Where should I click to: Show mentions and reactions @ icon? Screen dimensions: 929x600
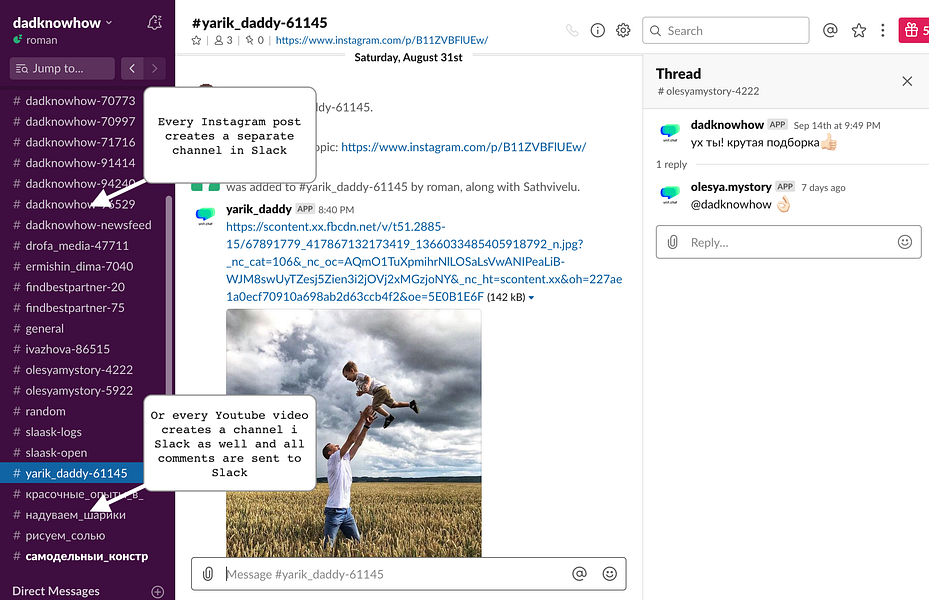[x=830, y=30]
